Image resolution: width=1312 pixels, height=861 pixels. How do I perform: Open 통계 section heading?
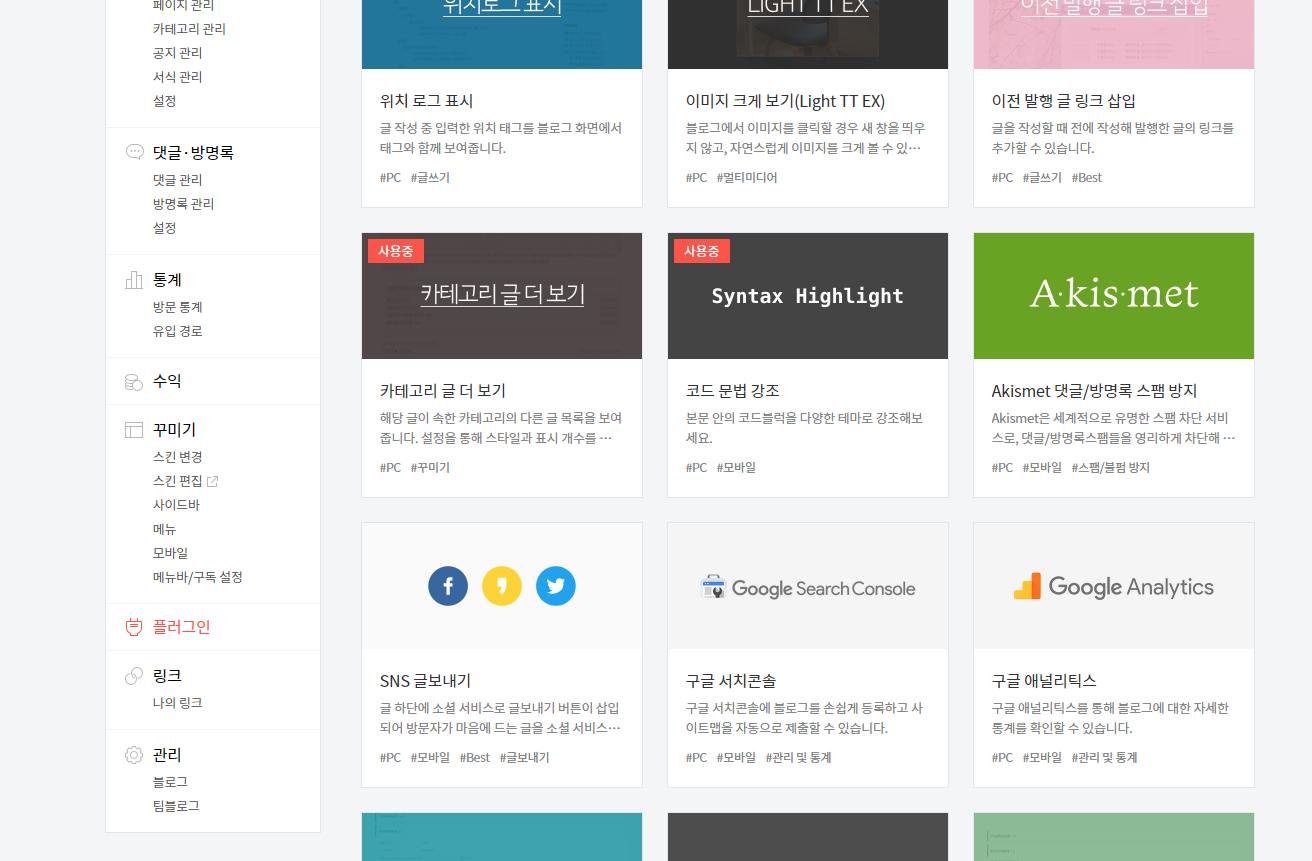point(167,280)
